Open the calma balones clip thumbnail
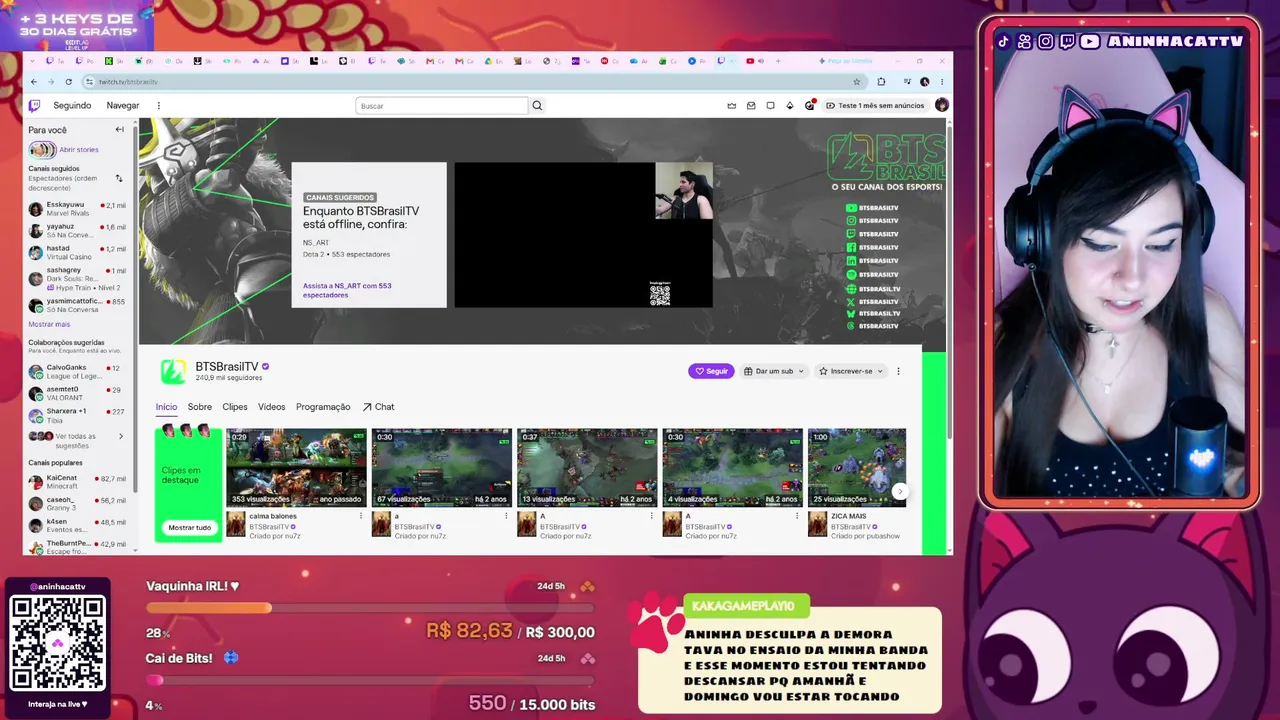This screenshot has width=1280, height=720. tap(296, 467)
